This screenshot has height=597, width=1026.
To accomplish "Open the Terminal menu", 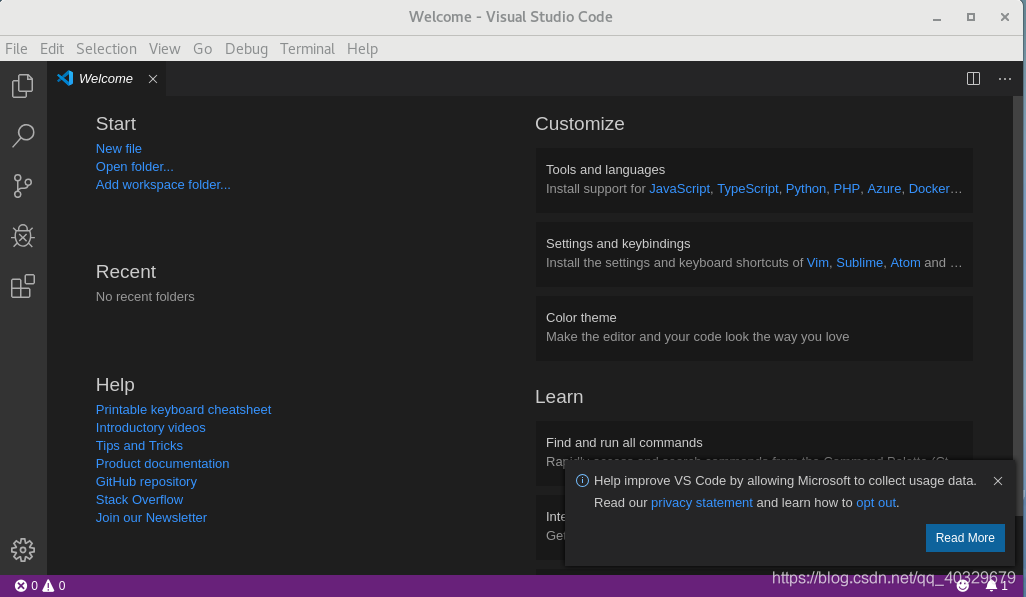I will tap(307, 49).
